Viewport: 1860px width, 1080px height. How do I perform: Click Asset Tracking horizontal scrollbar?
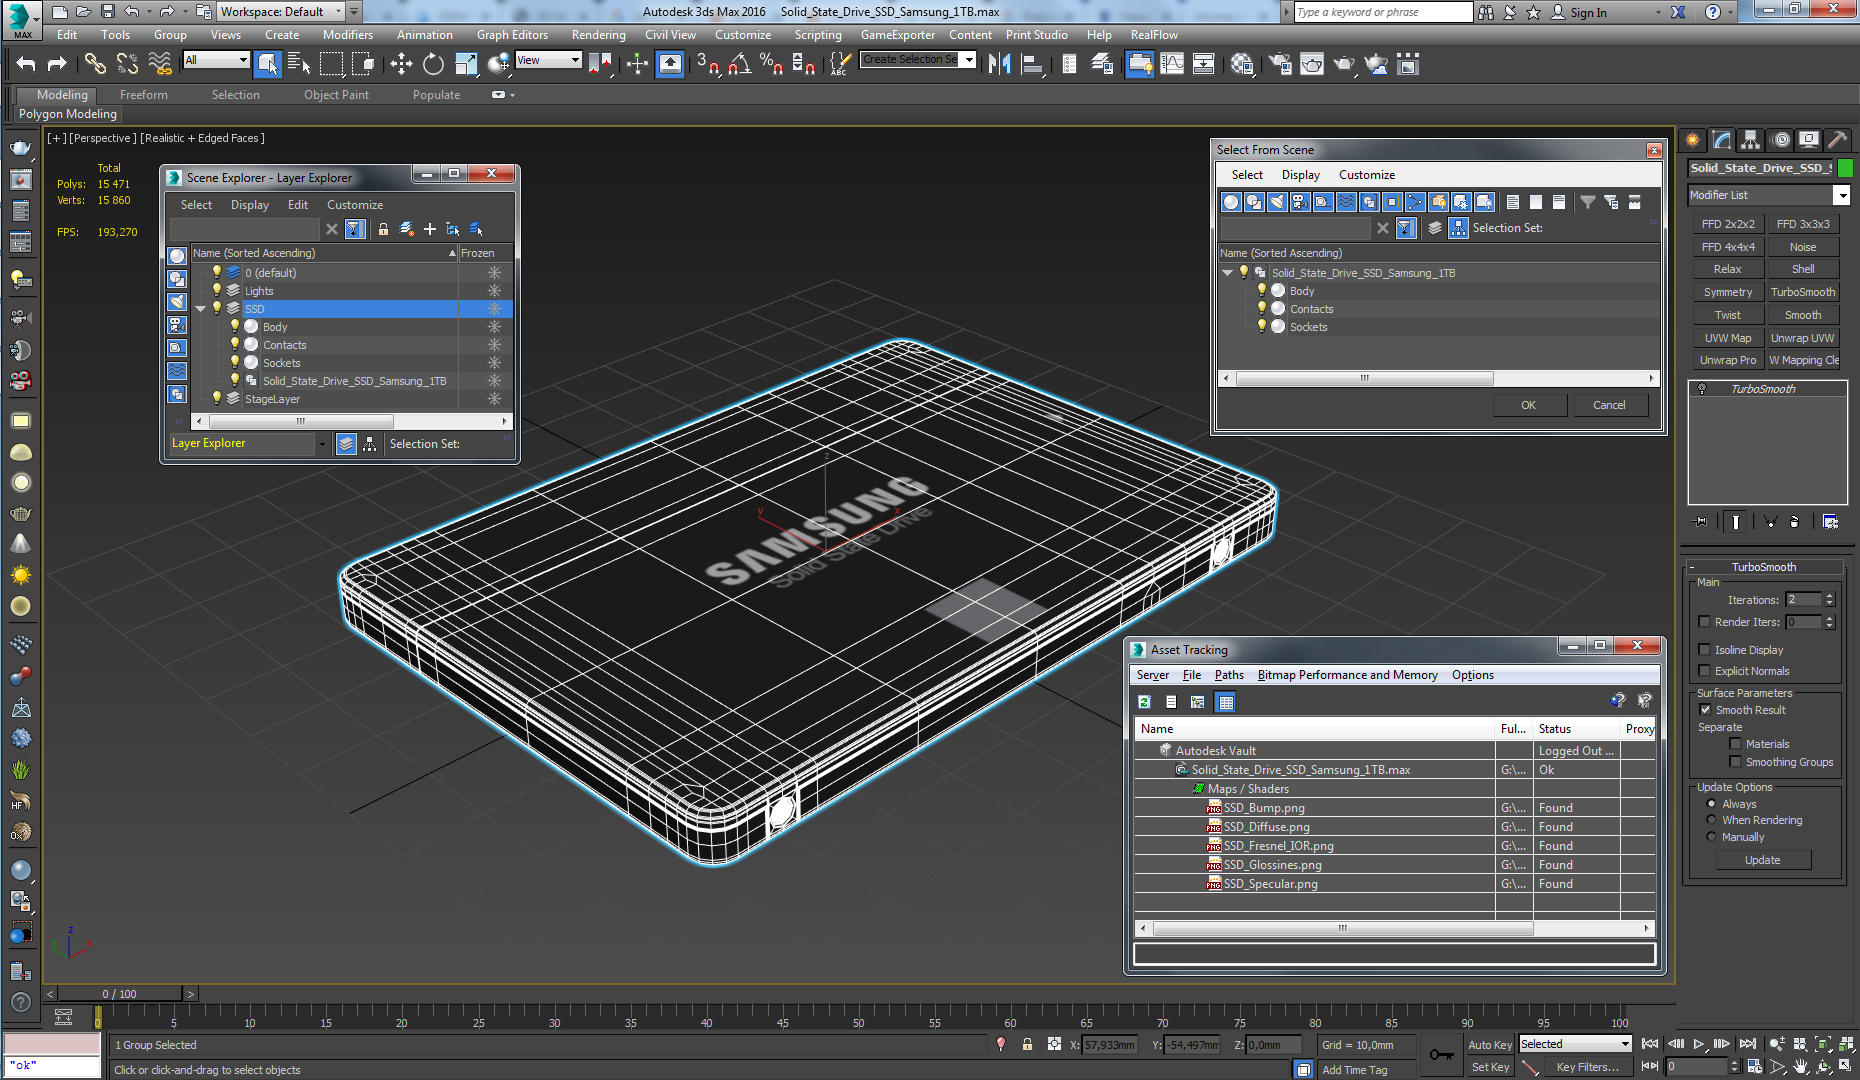(1342, 929)
